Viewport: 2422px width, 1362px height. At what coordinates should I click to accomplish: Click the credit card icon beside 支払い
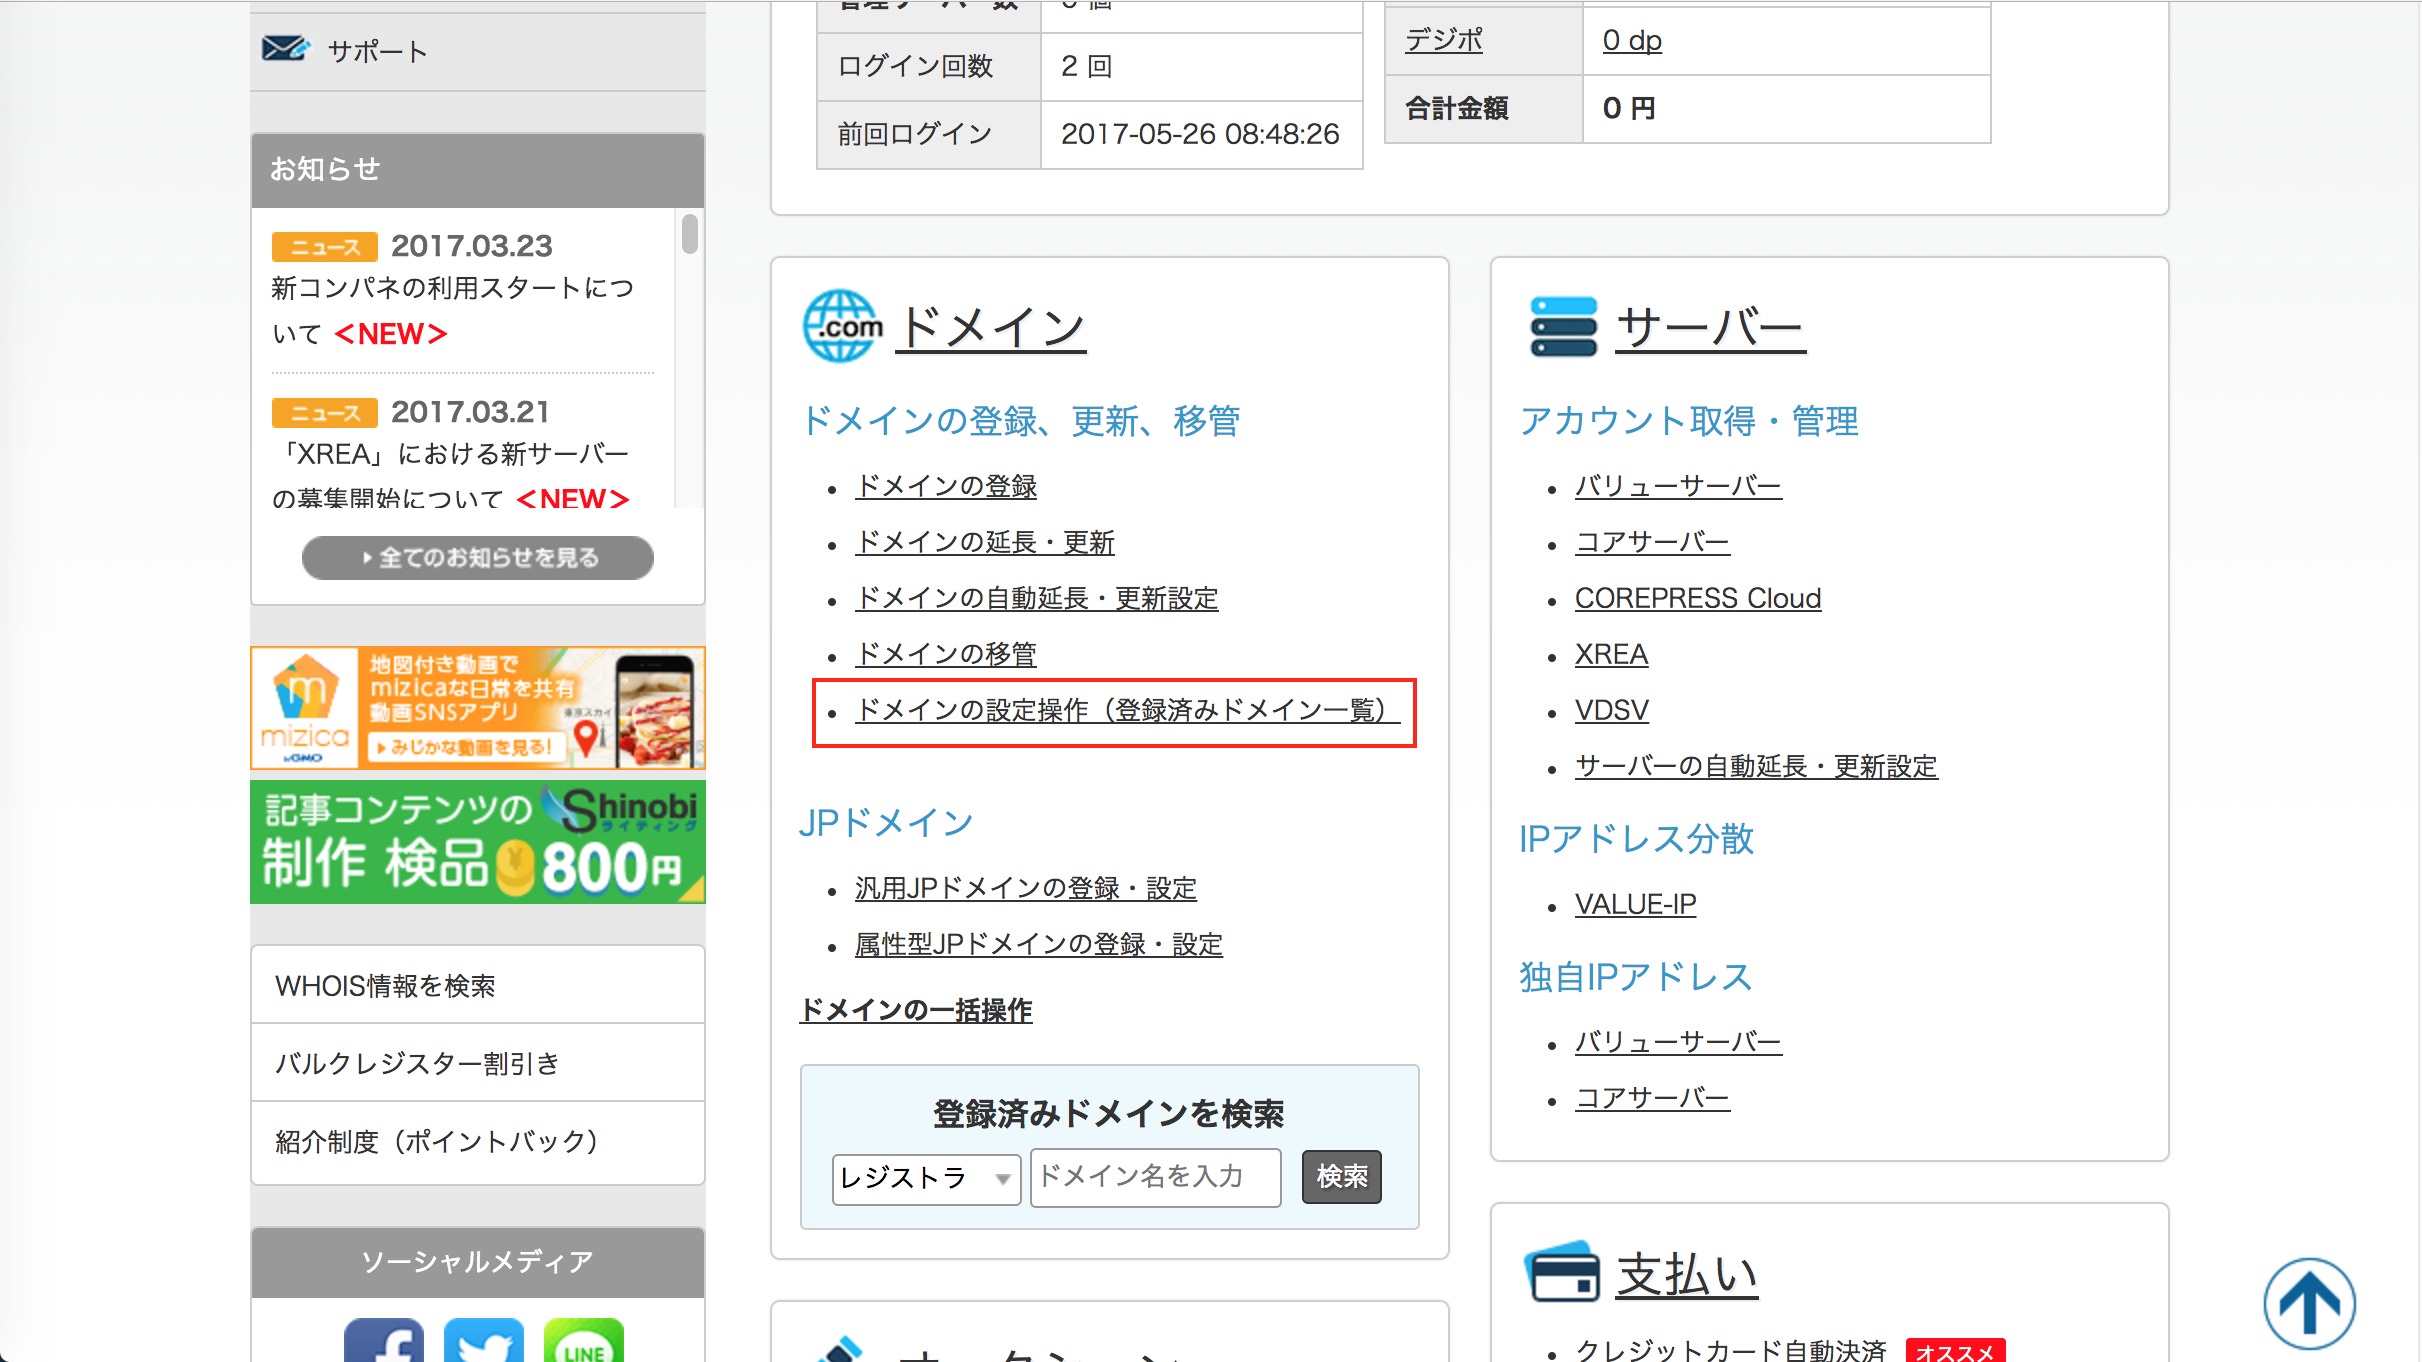point(1562,1272)
